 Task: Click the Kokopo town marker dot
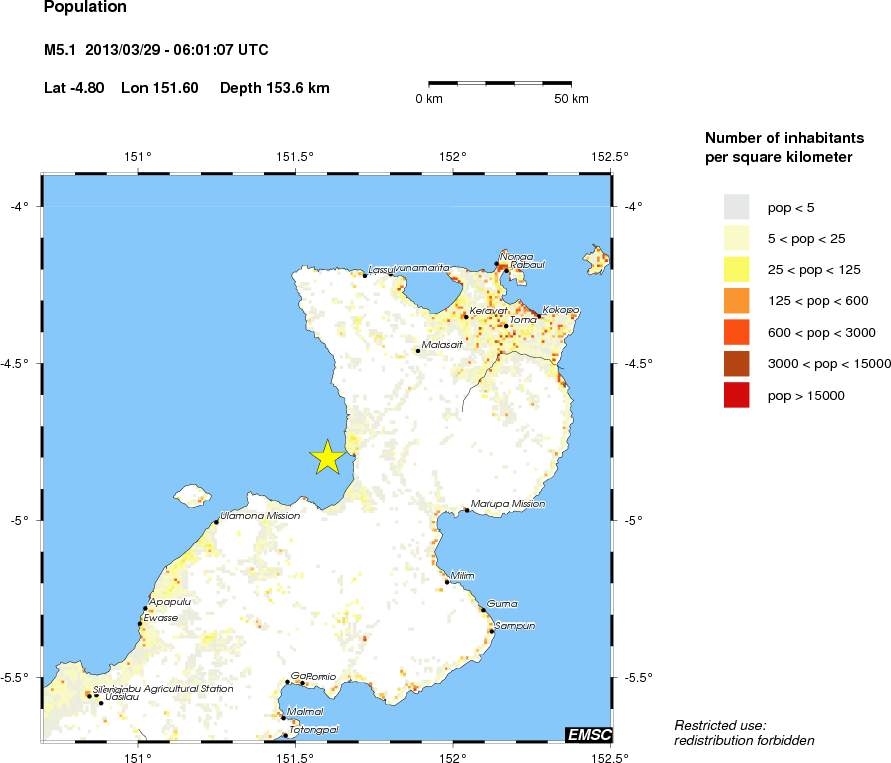click(538, 316)
